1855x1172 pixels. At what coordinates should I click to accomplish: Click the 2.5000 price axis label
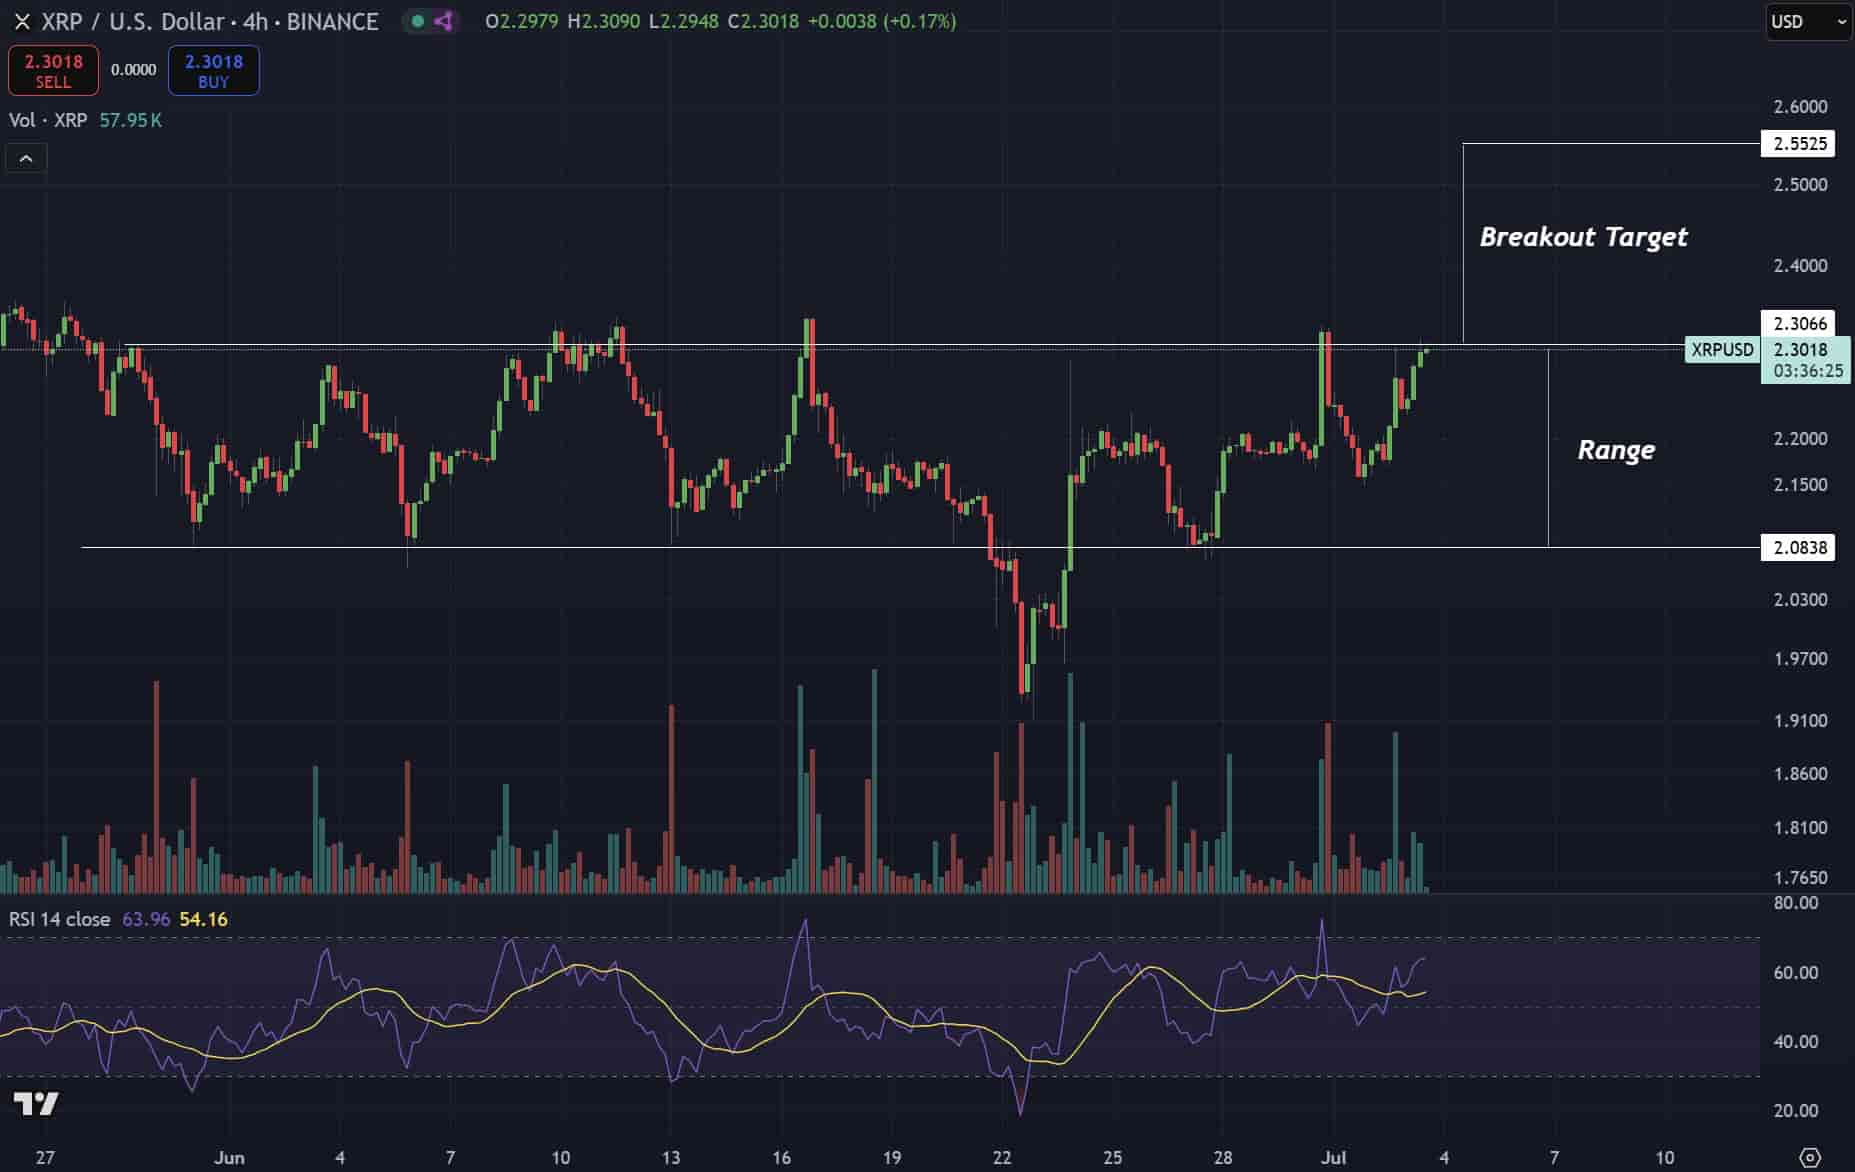tap(1800, 185)
